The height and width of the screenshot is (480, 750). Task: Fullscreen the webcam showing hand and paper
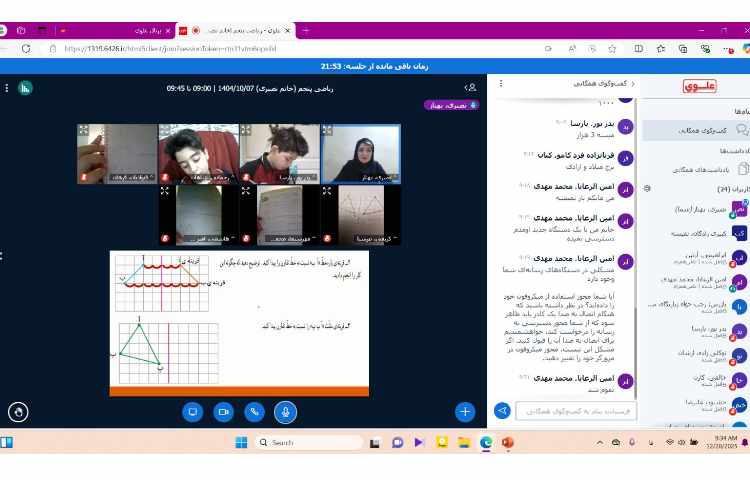pyautogui.click(x=84, y=130)
